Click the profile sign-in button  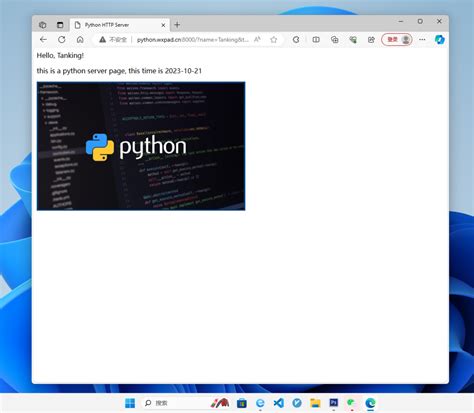tap(397, 40)
